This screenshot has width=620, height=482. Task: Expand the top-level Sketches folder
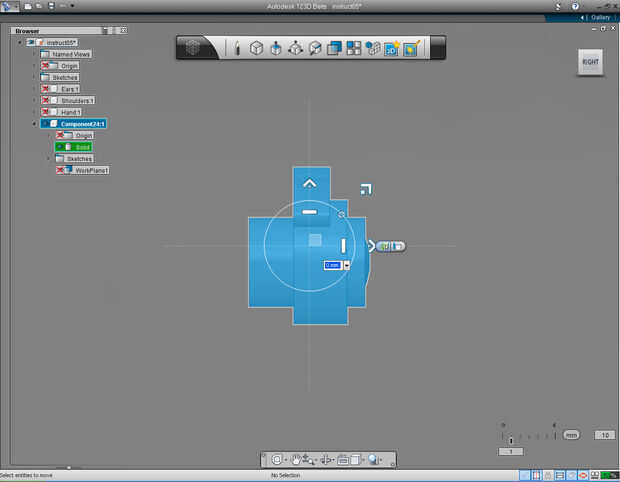pyautogui.click(x=34, y=77)
